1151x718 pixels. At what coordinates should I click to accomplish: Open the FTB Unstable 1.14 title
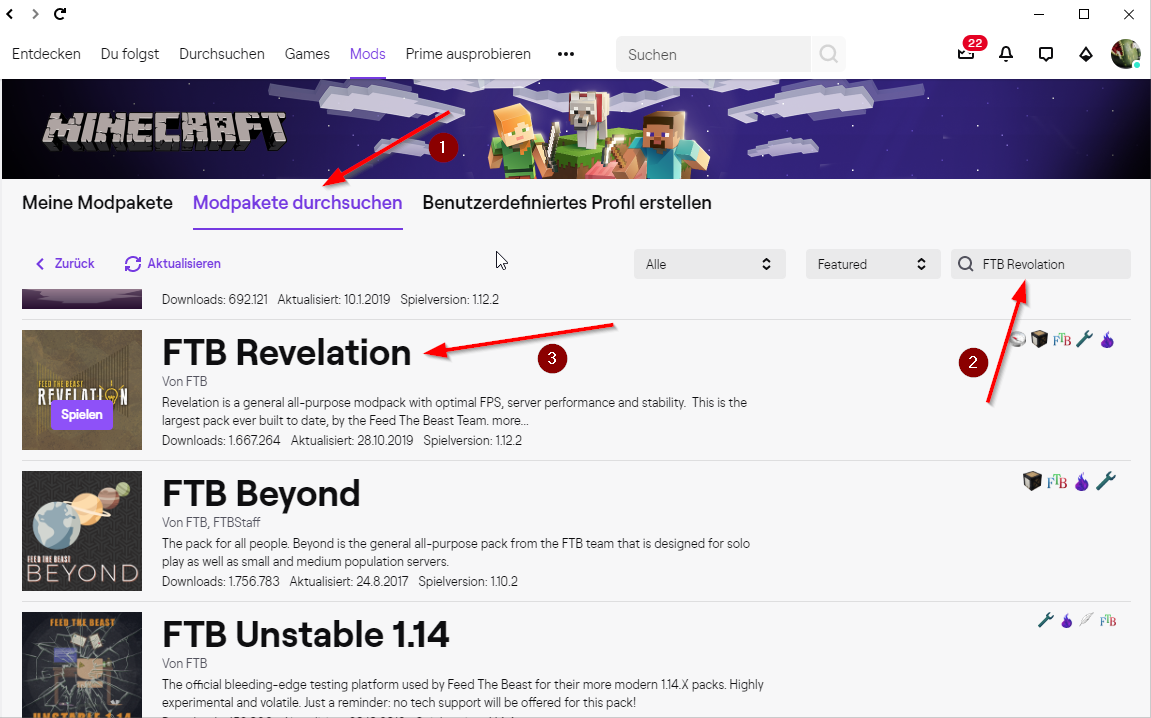pos(305,634)
